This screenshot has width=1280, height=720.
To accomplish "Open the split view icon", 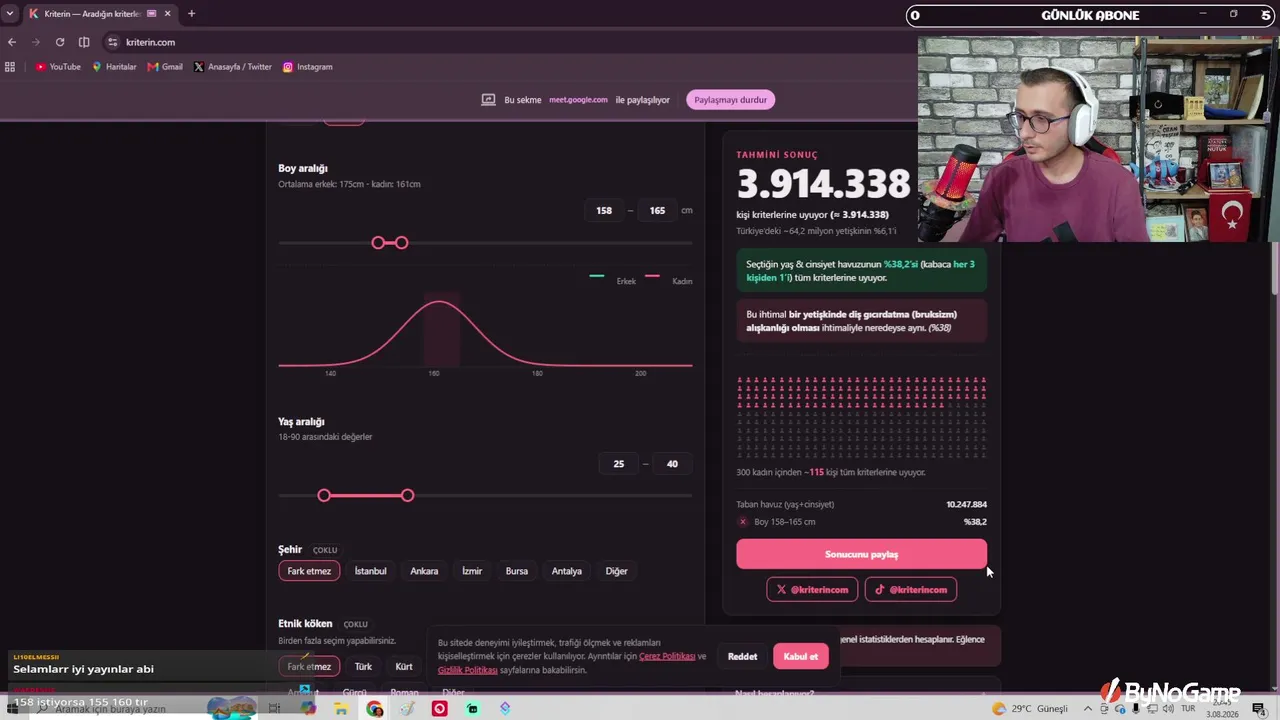I will (x=84, y=42).
